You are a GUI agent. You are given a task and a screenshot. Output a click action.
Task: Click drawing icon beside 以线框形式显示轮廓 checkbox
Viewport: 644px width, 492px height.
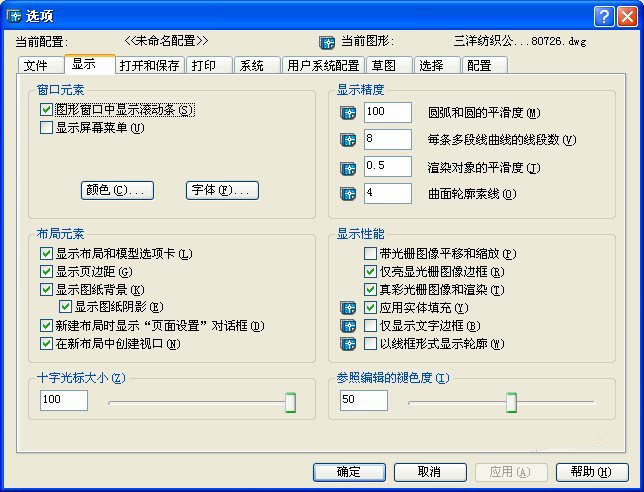tap(348, 344)
